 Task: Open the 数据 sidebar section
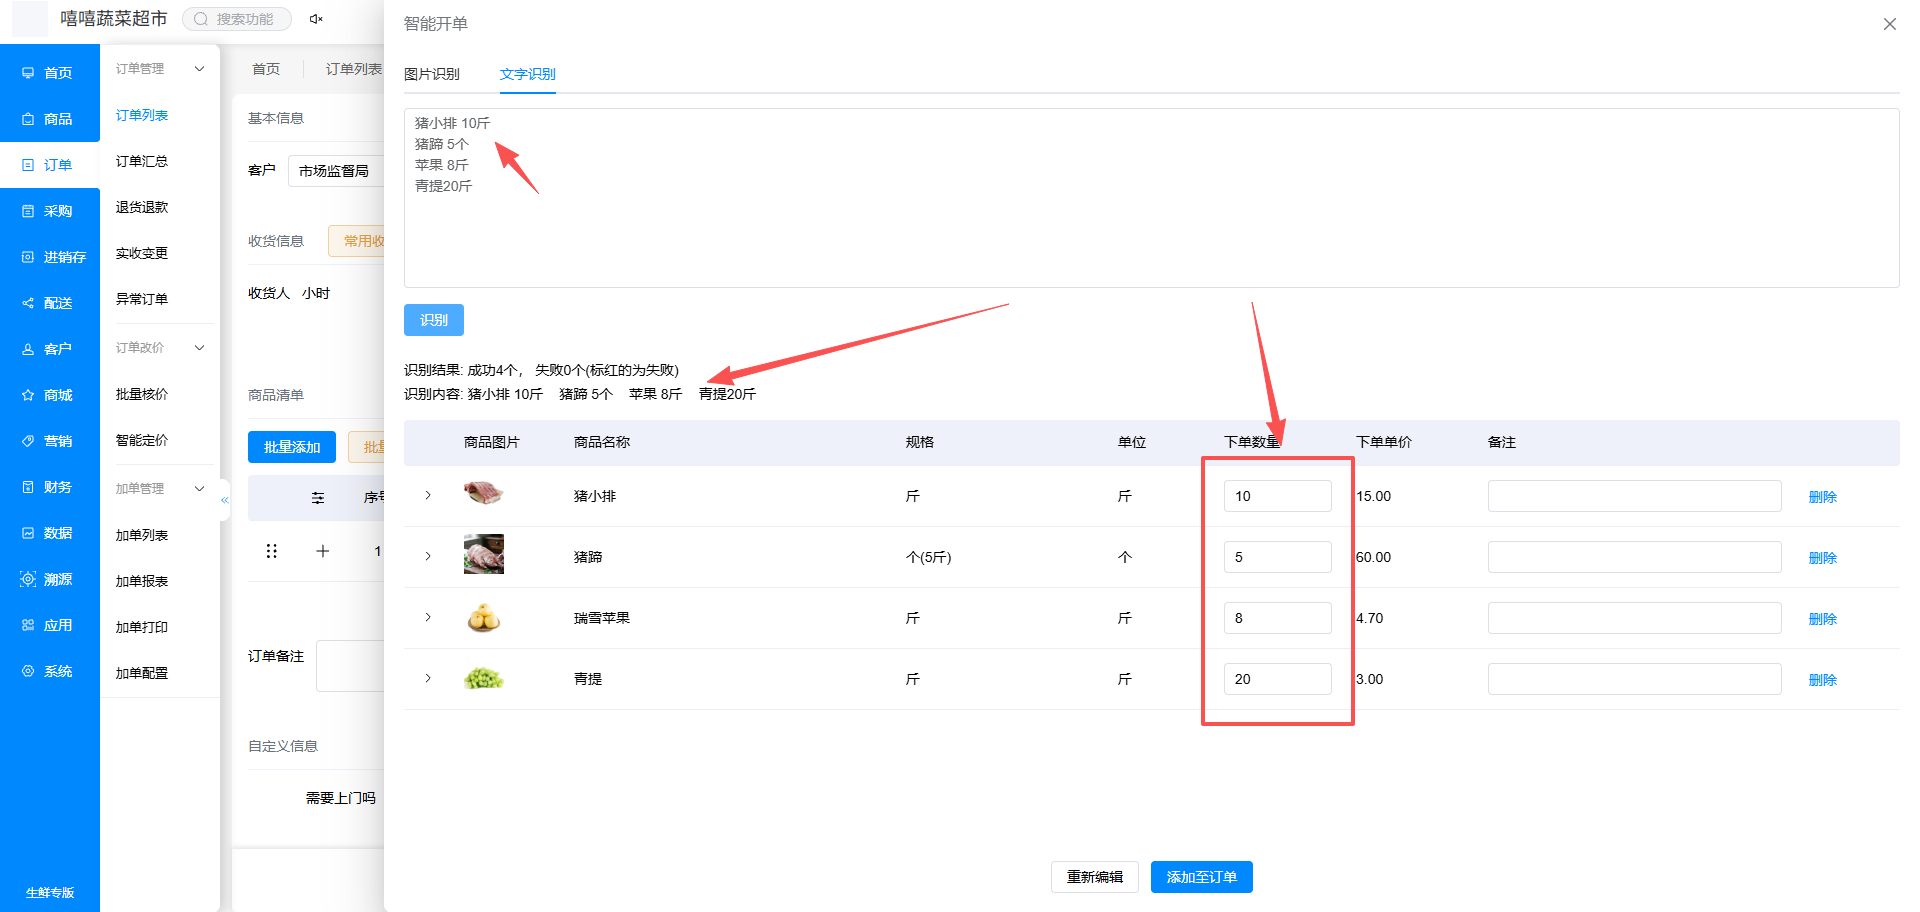click(x=49, y=533)
